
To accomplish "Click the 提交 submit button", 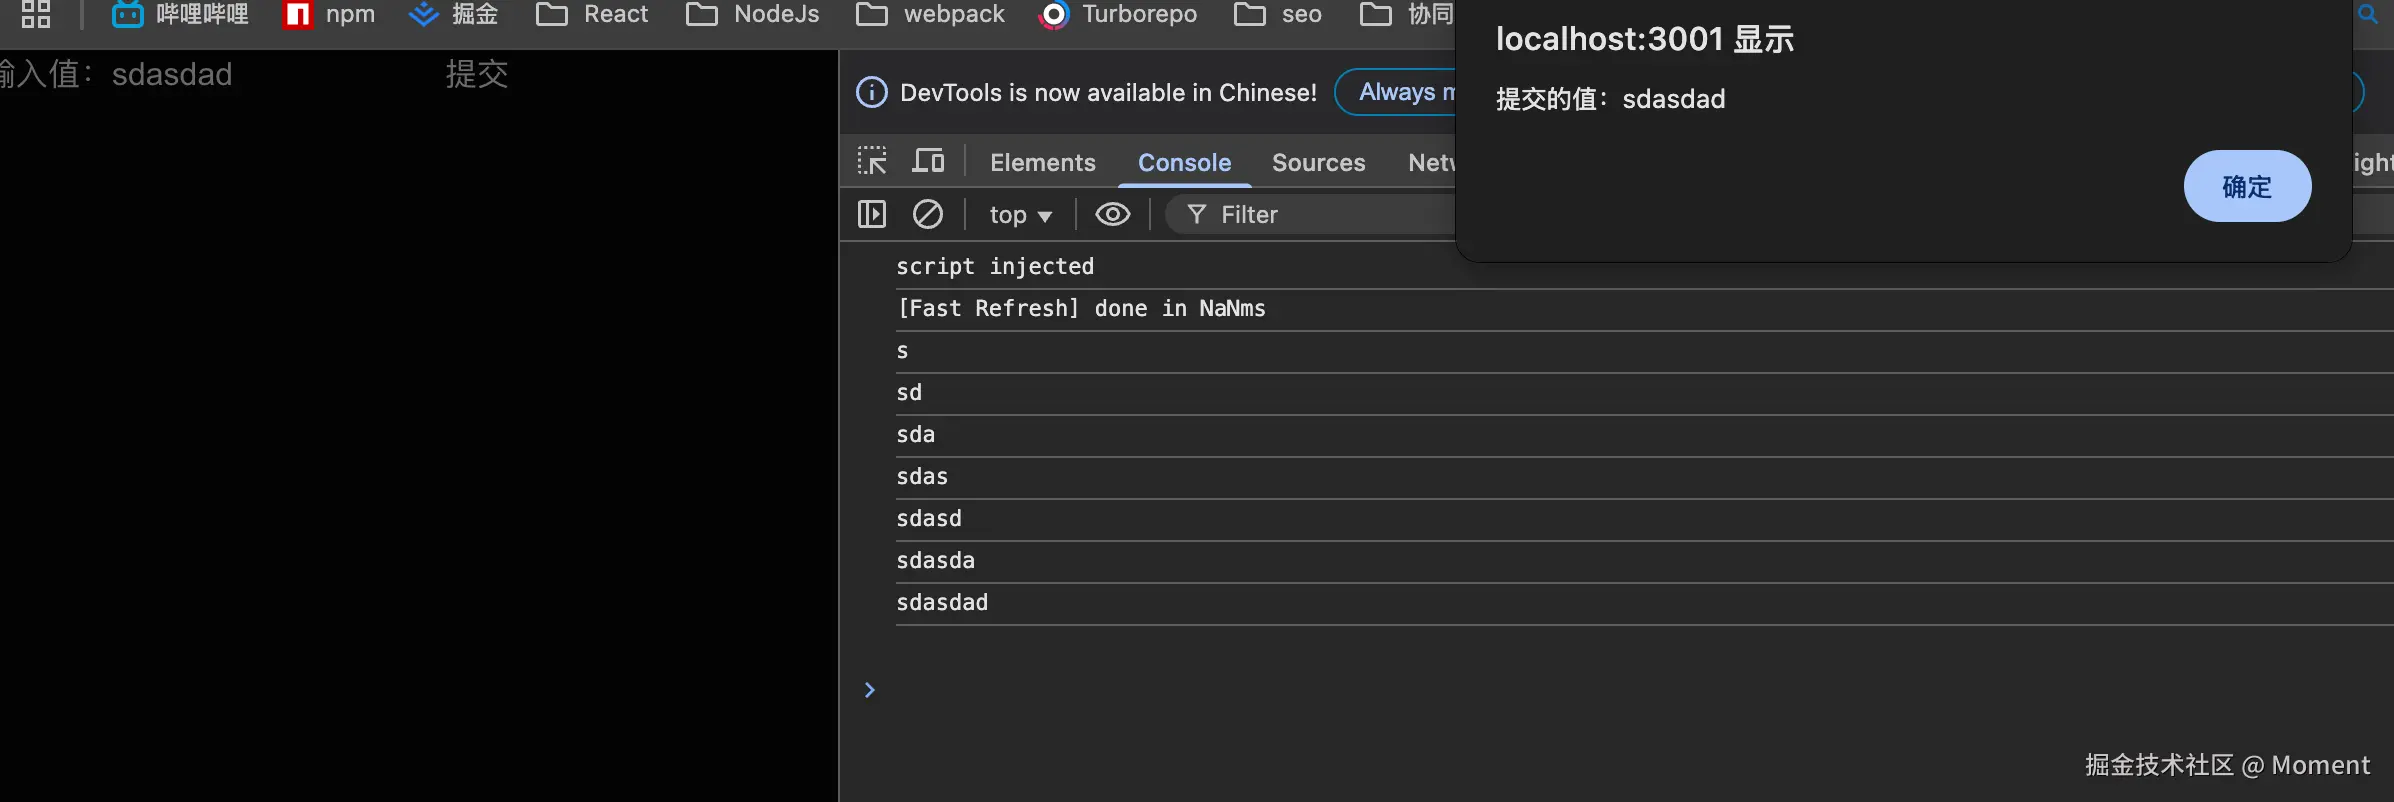I will (477, 74).
